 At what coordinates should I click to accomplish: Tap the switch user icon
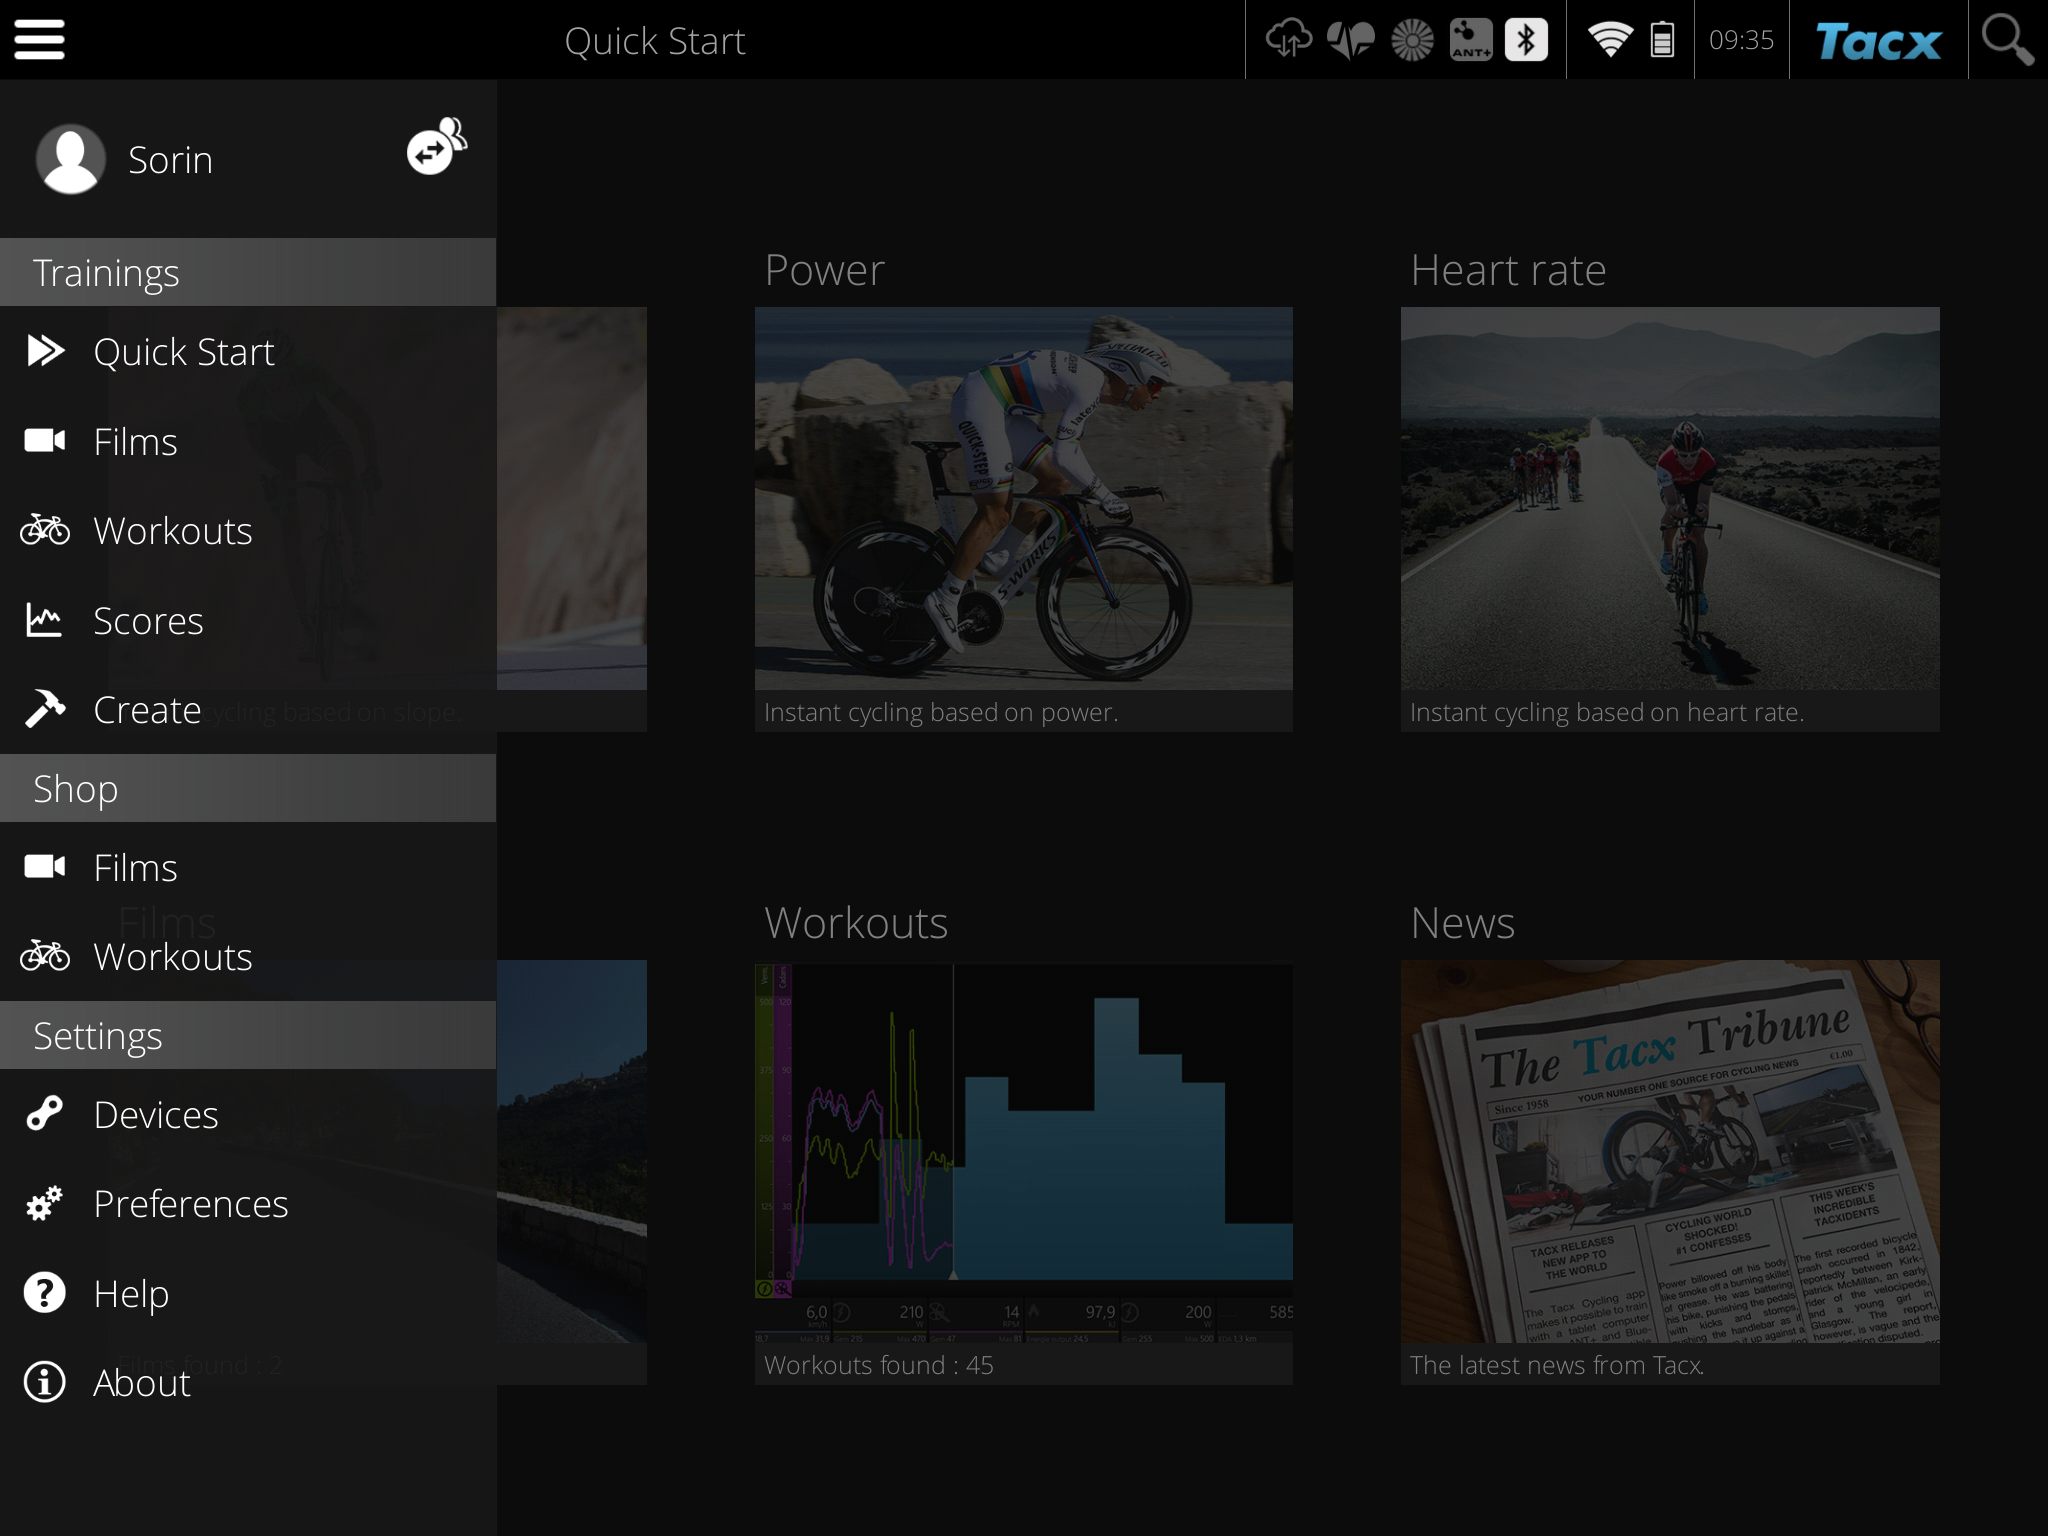[x=436, y=146]
